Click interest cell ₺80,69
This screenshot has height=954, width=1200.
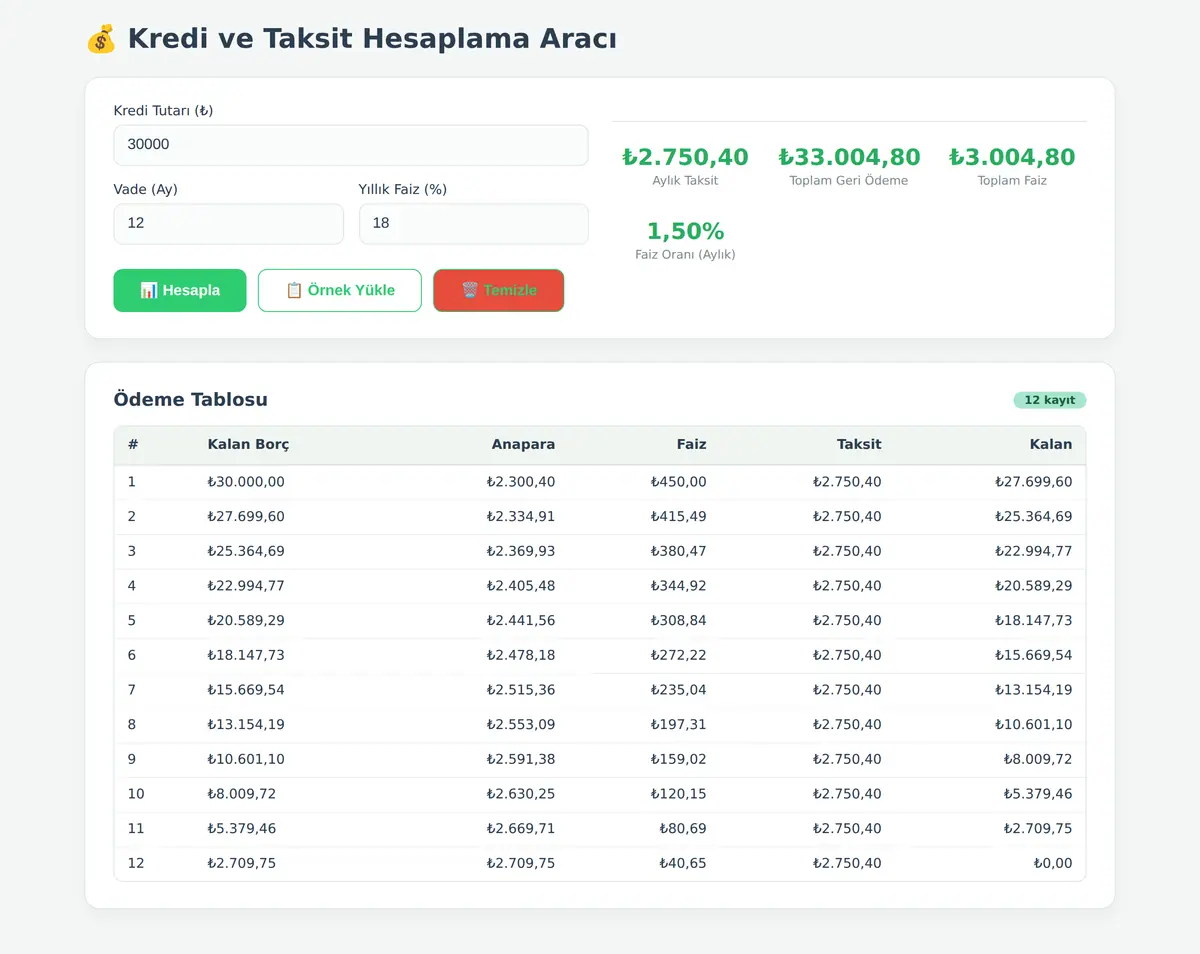click(x=683, y=828)
